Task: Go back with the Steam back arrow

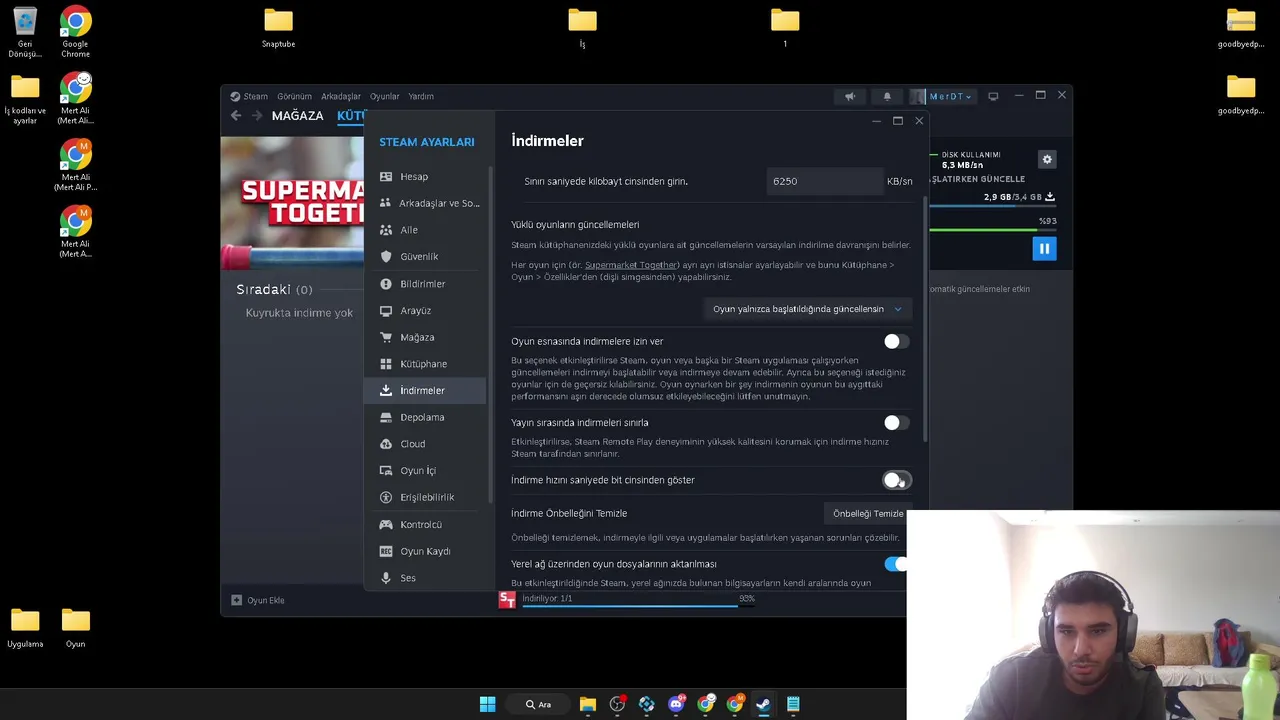Action: [236, 116]
